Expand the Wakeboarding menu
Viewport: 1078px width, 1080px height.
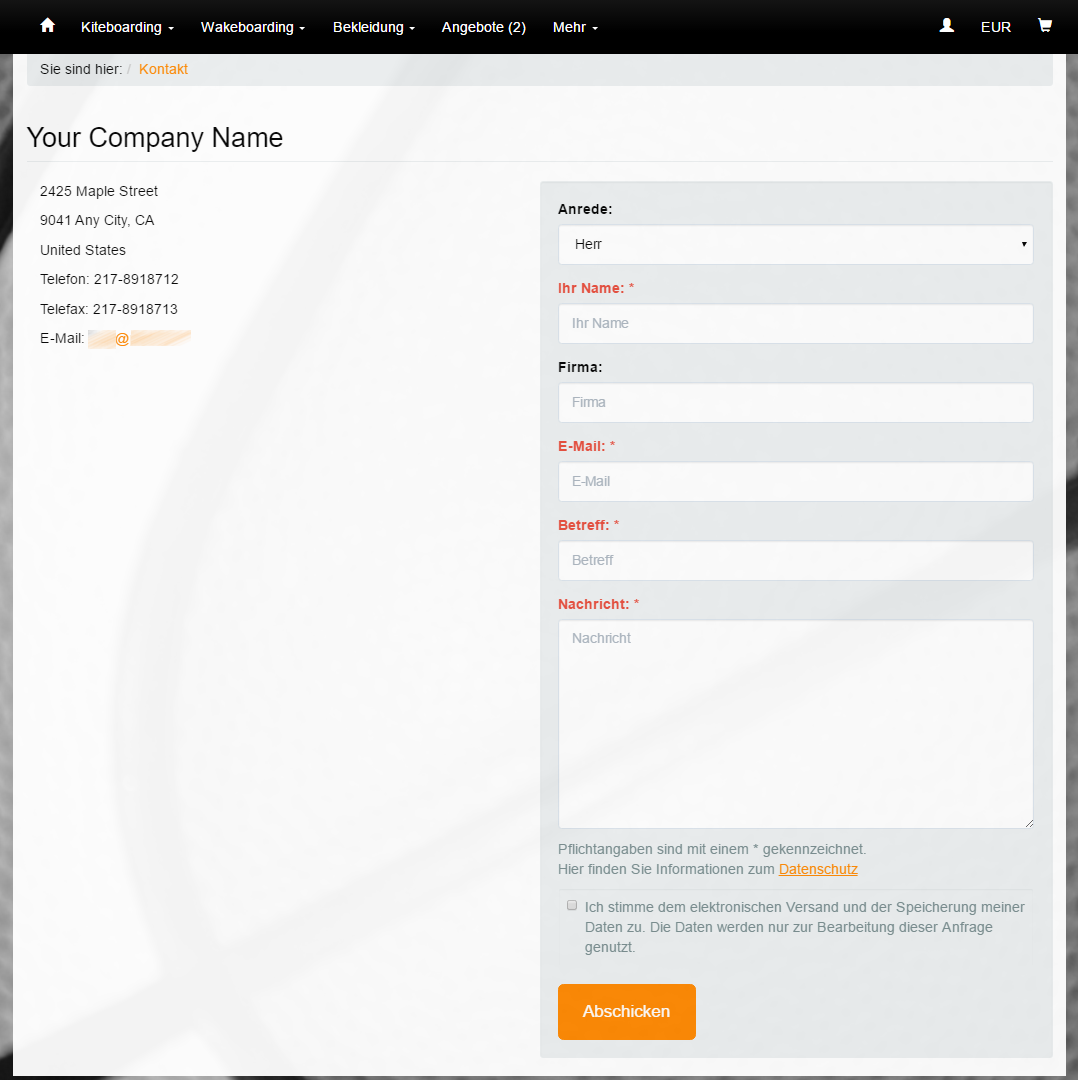click(253, 27)
